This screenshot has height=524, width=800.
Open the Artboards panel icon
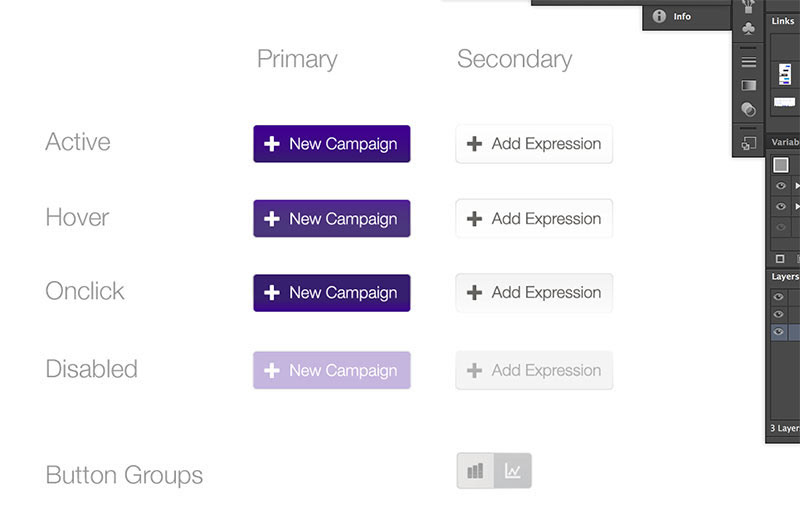click(x=748, y=143)
